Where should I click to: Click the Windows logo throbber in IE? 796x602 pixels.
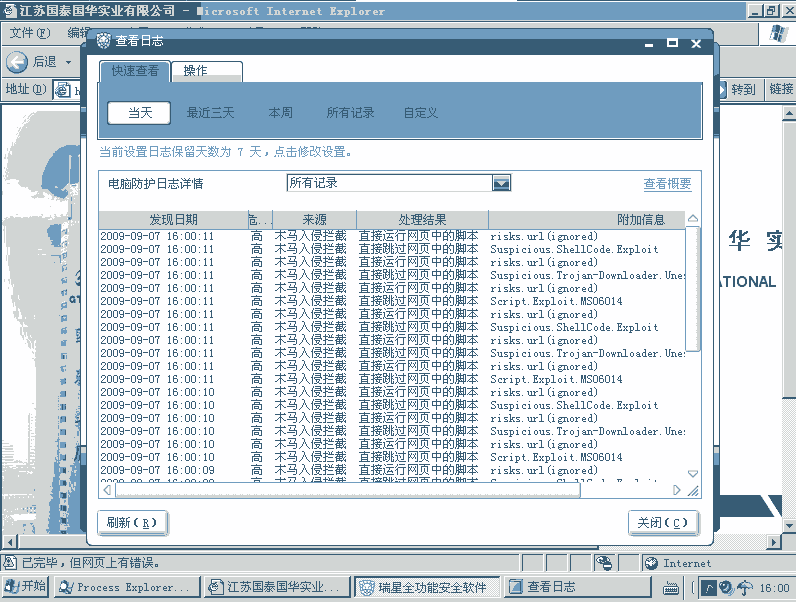(778, 34)
